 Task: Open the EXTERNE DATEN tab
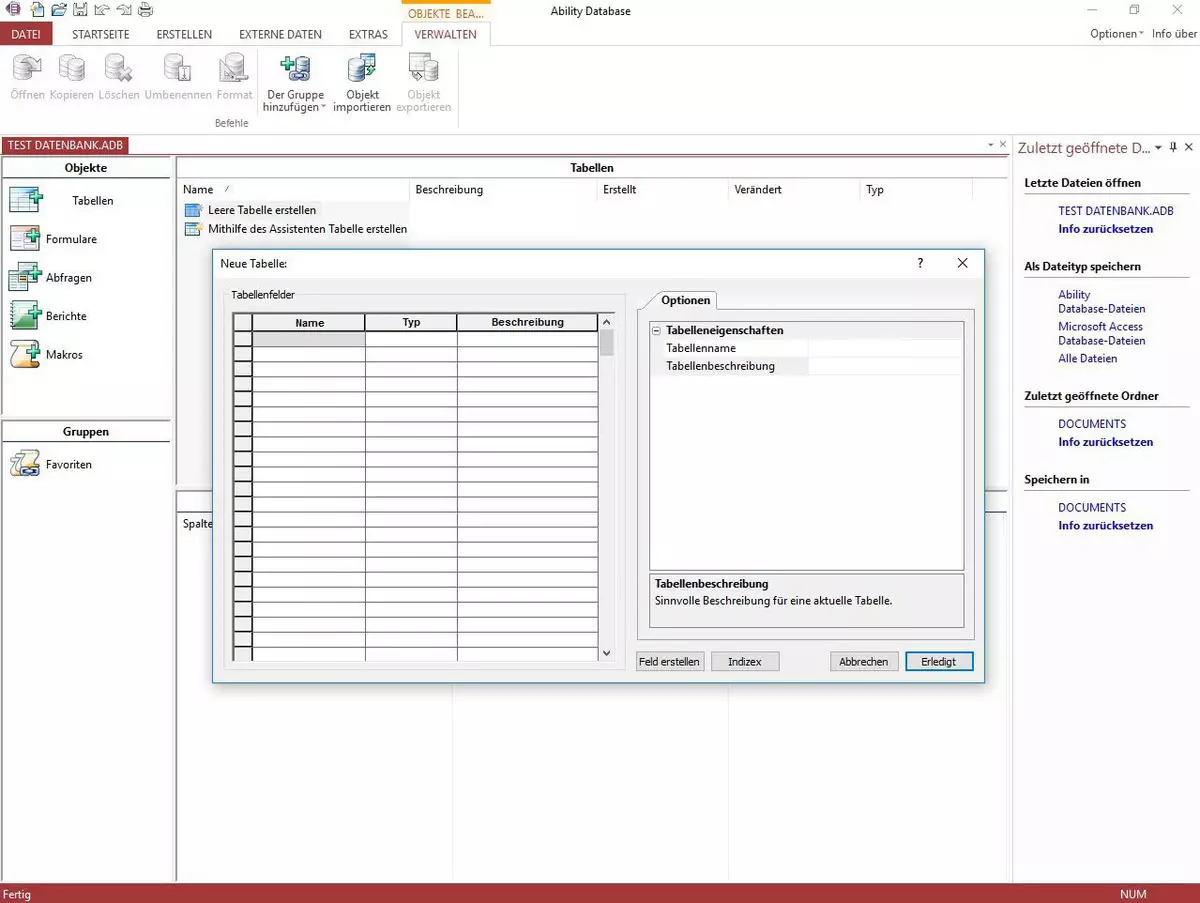click(x=280, y=34)
